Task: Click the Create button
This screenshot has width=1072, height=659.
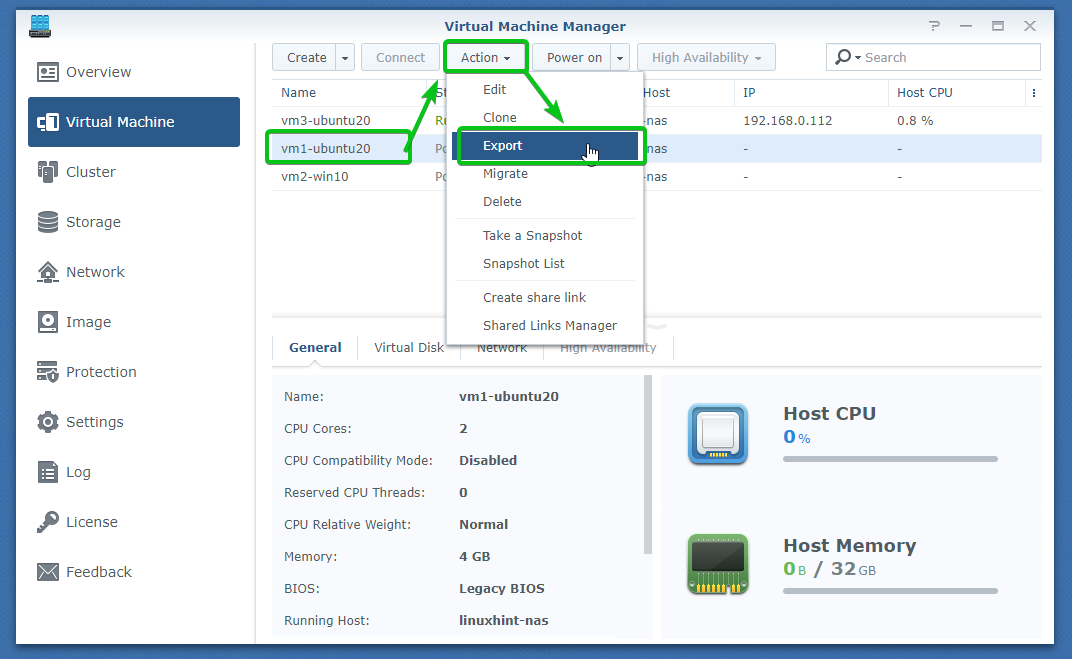Action: (x=306, y=57)
